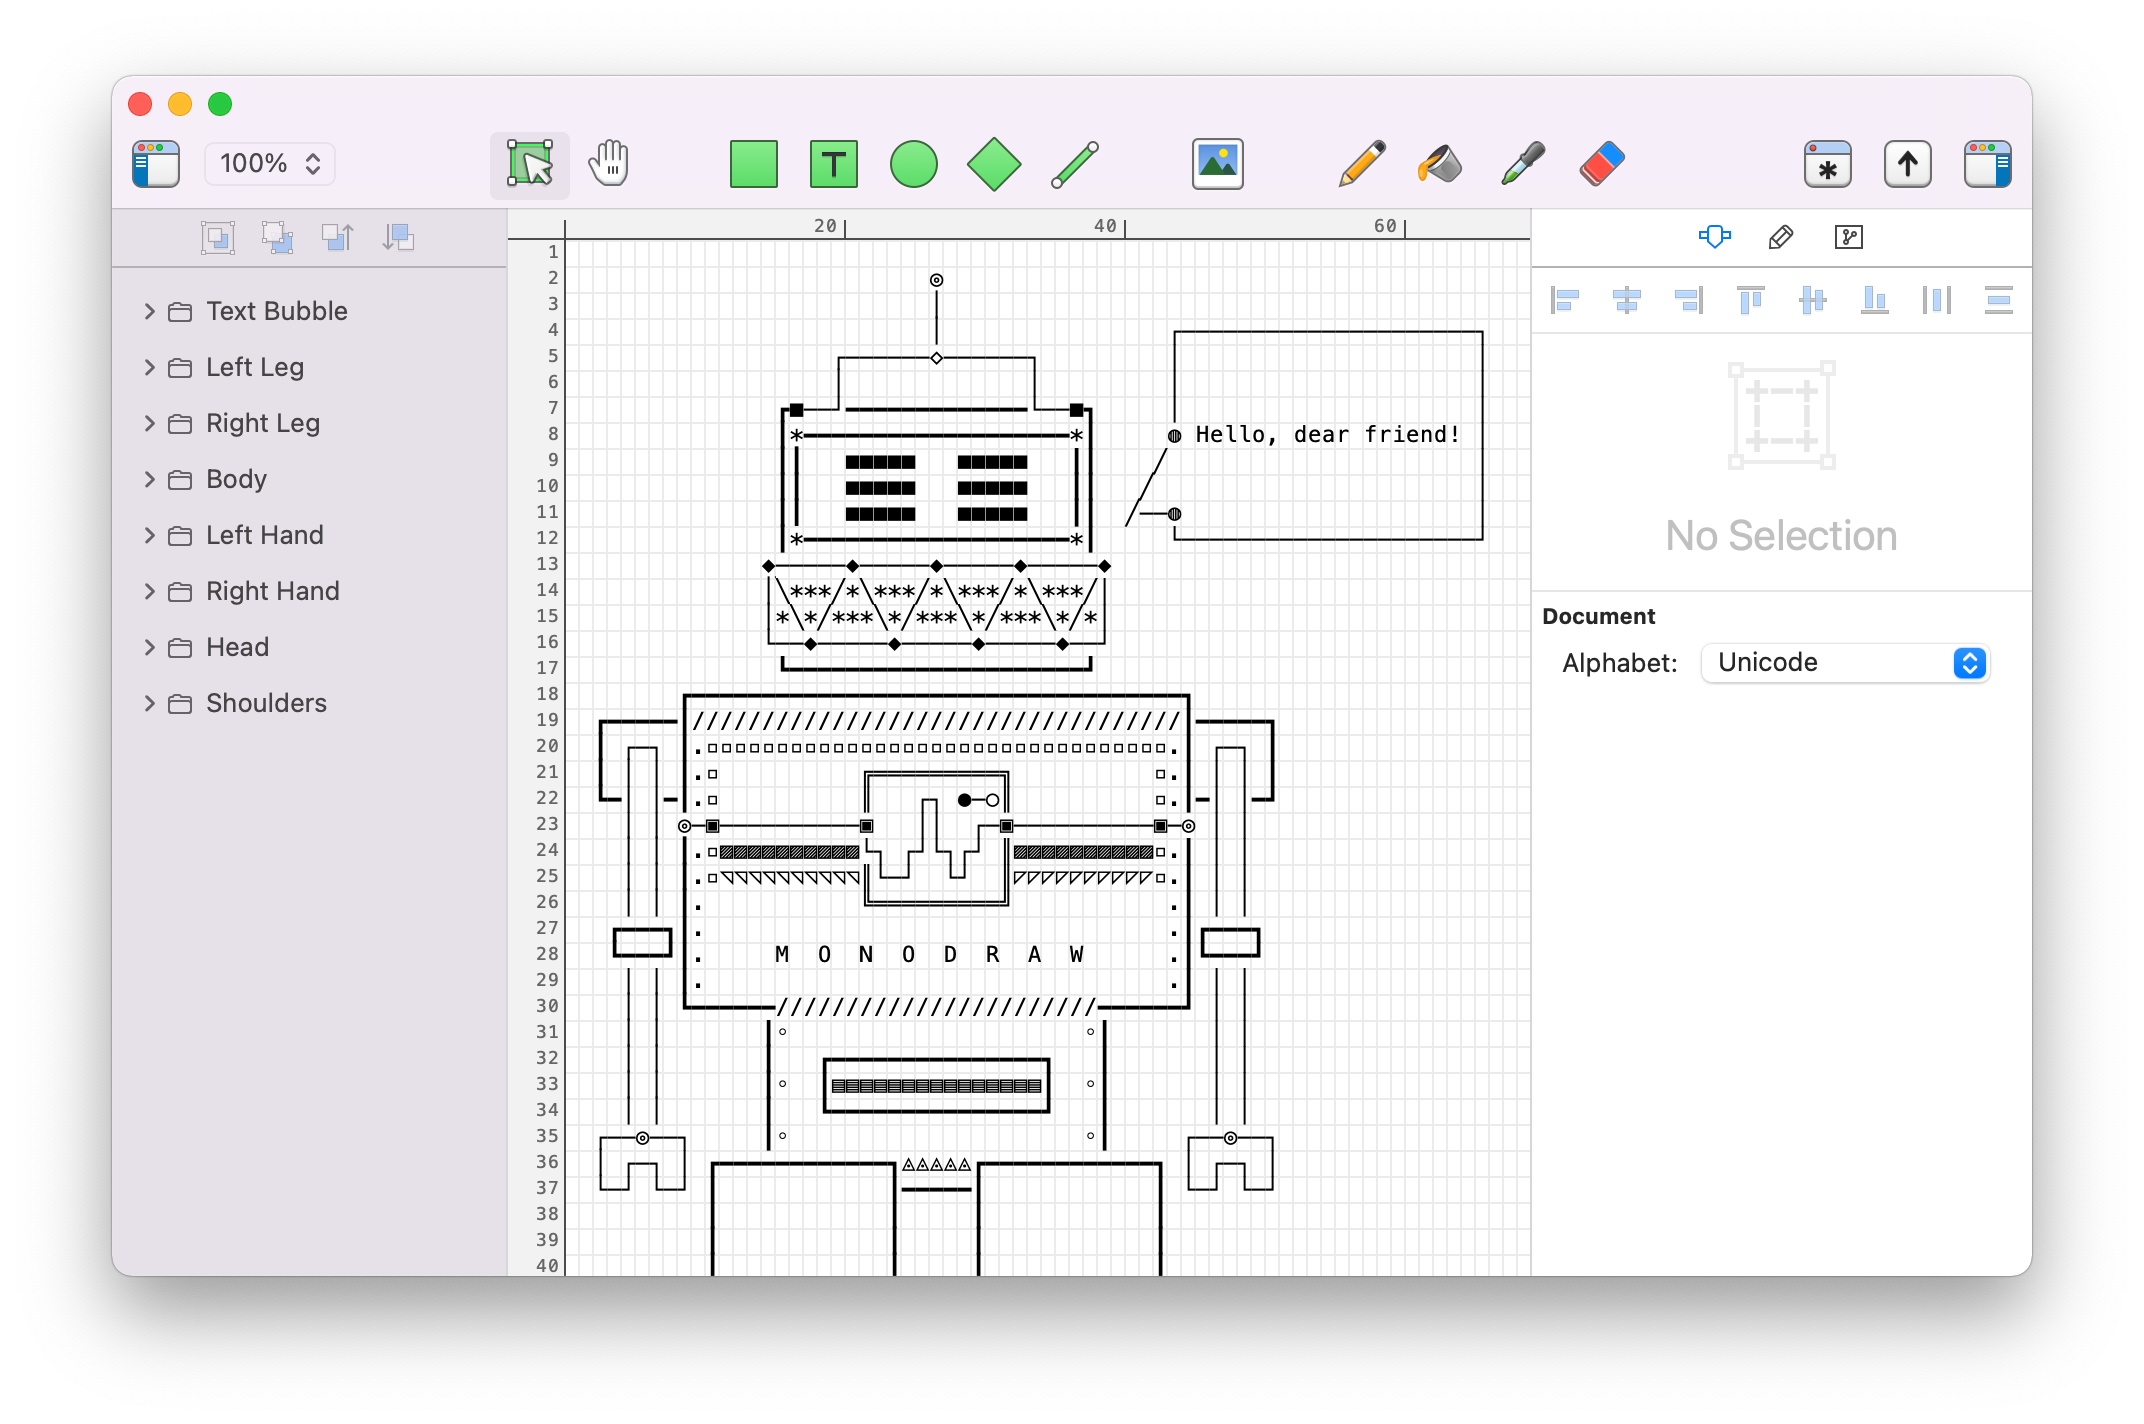Viewport: 2144px width, 1424px height.
Task: Select the circle/ellipse tool
Action: coord(912,162)
